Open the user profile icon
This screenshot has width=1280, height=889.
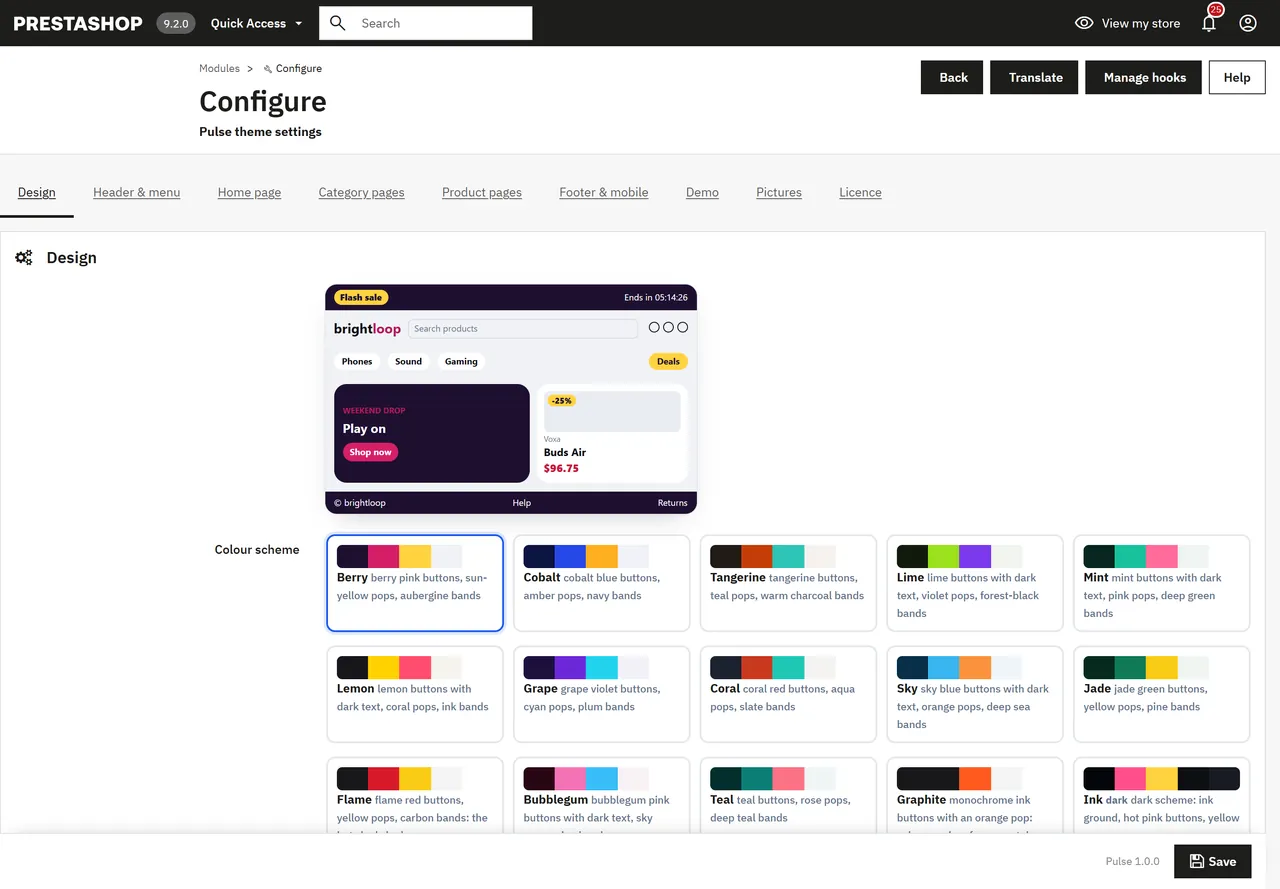pyautogui.click(x=1248, y=23)
